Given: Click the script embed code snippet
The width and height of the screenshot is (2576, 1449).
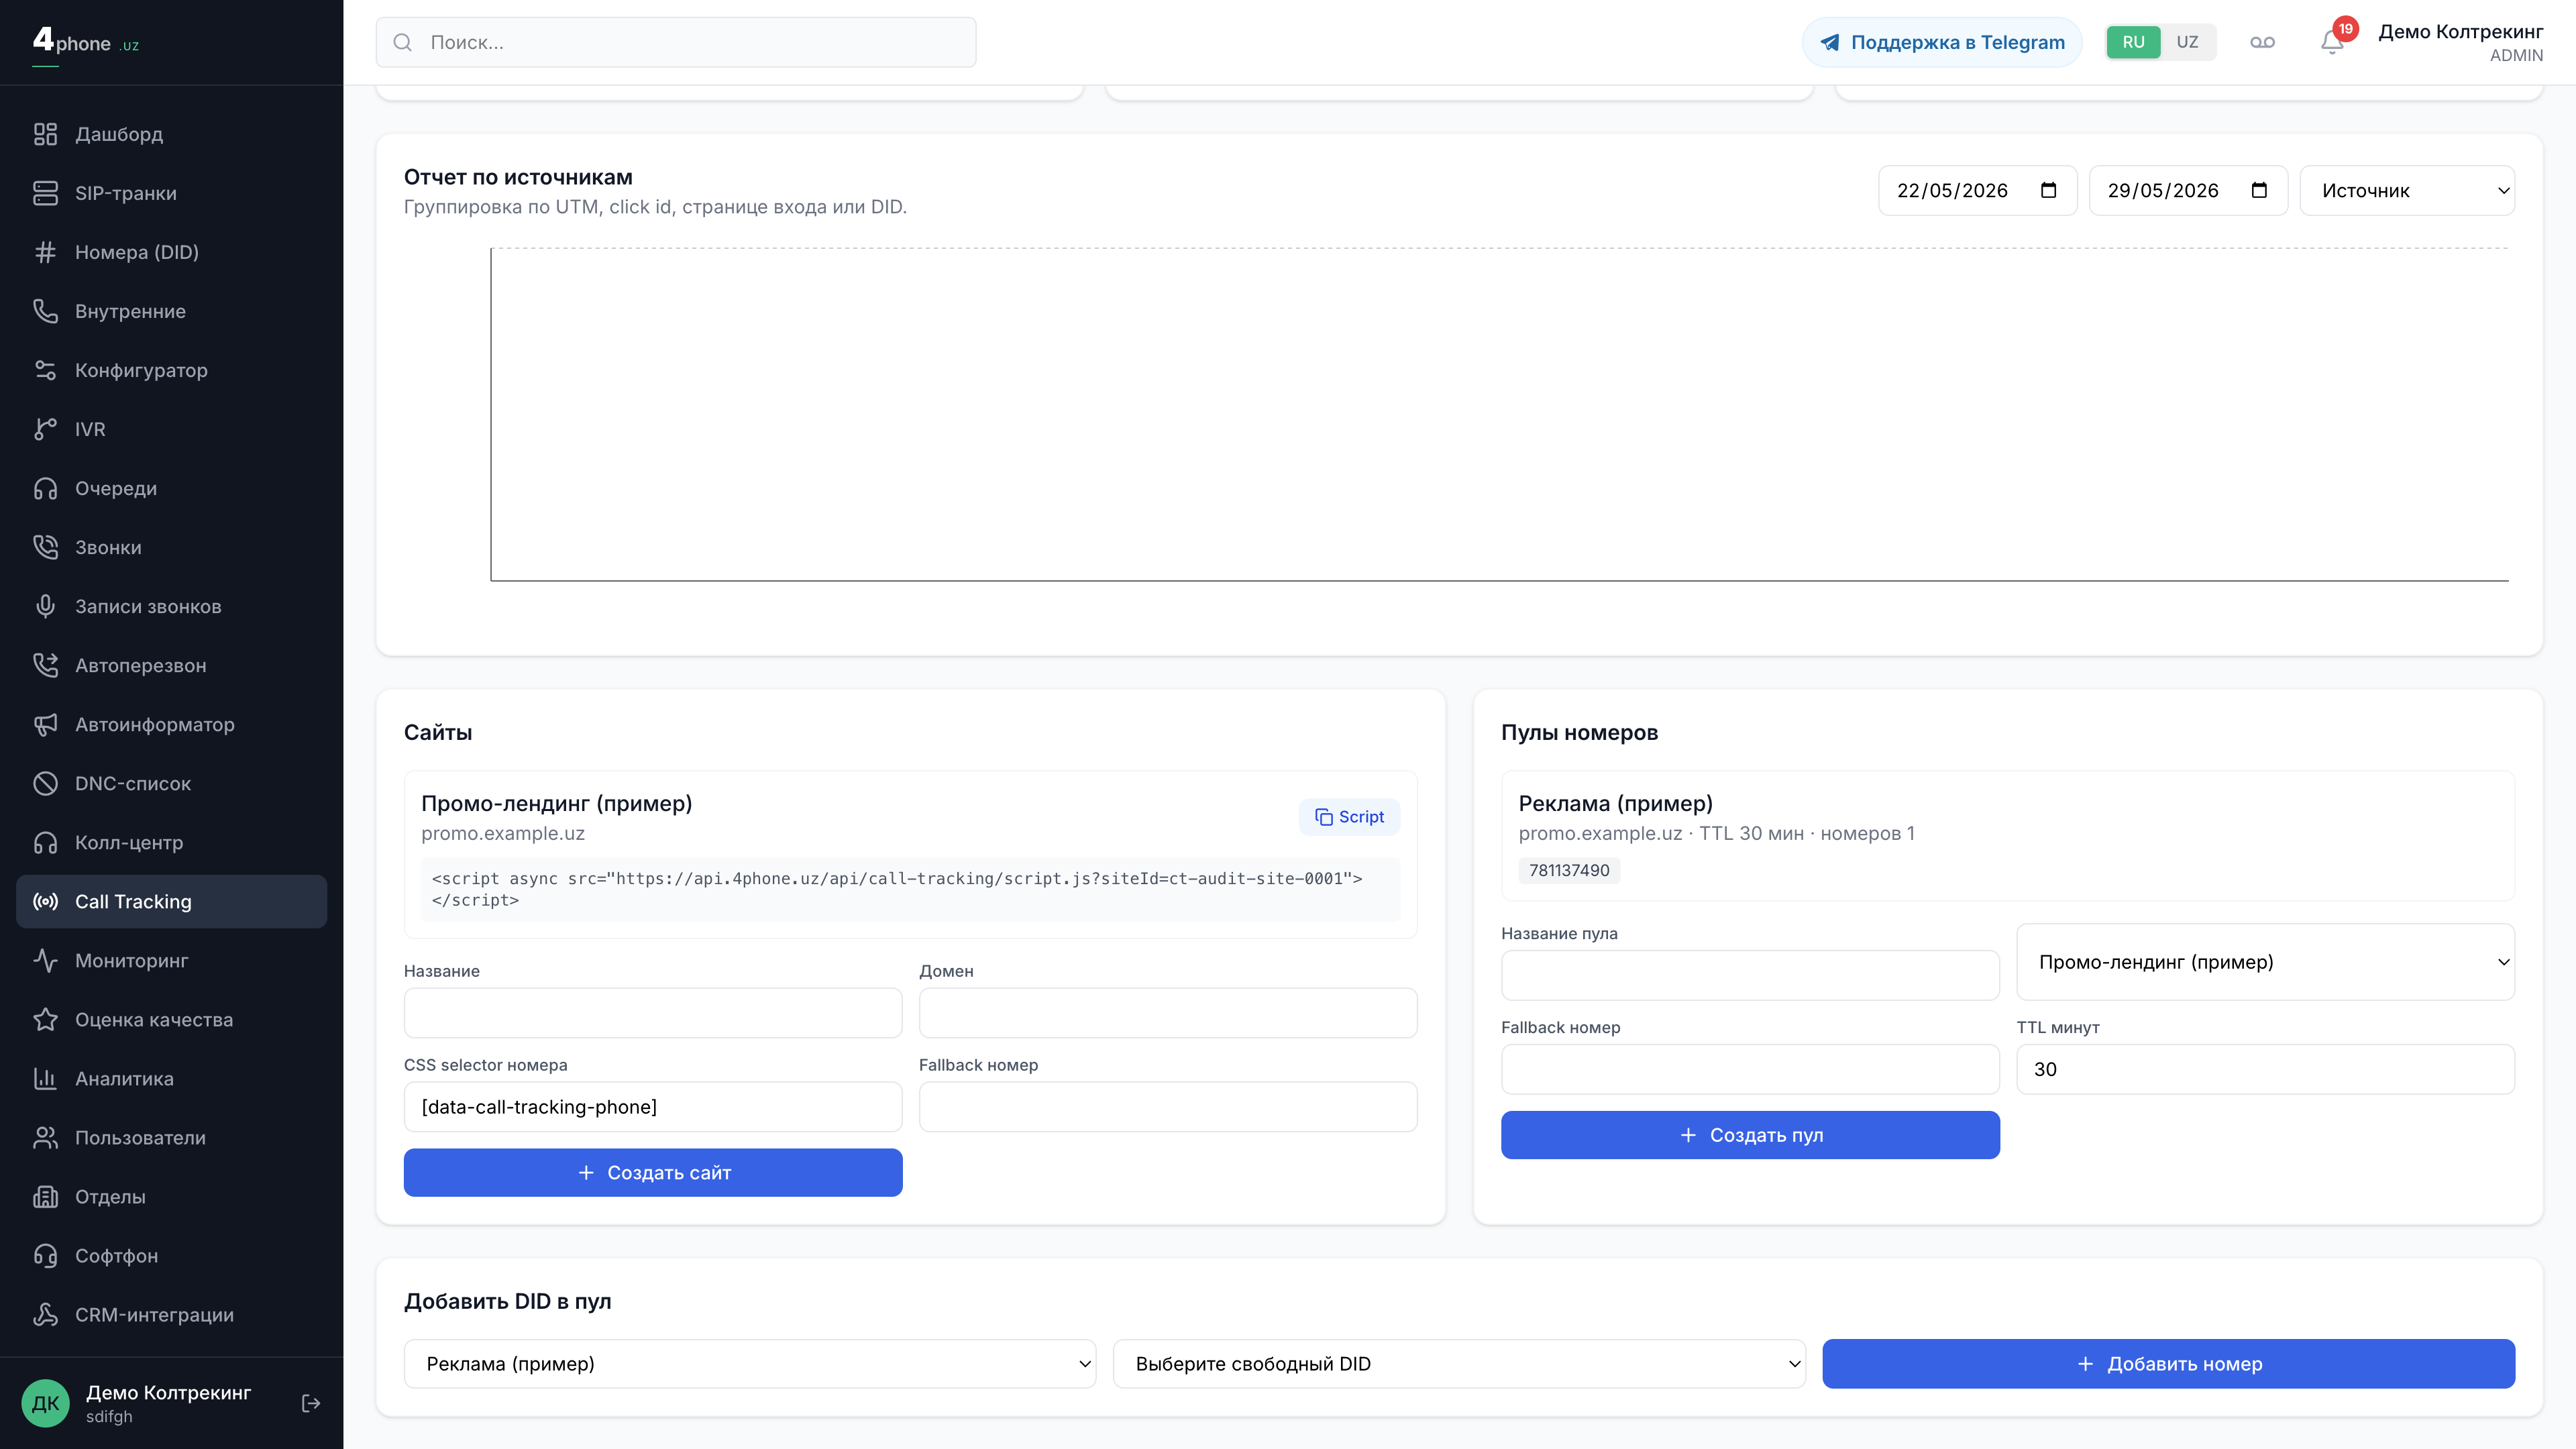Looking at the screenshot, I should point(910,889).
